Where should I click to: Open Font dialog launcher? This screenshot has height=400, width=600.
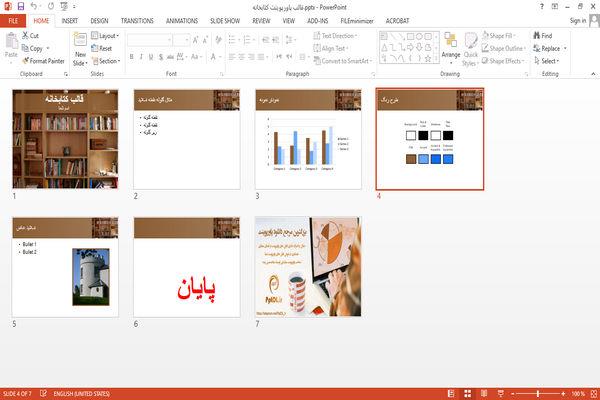tap(222, 74)
